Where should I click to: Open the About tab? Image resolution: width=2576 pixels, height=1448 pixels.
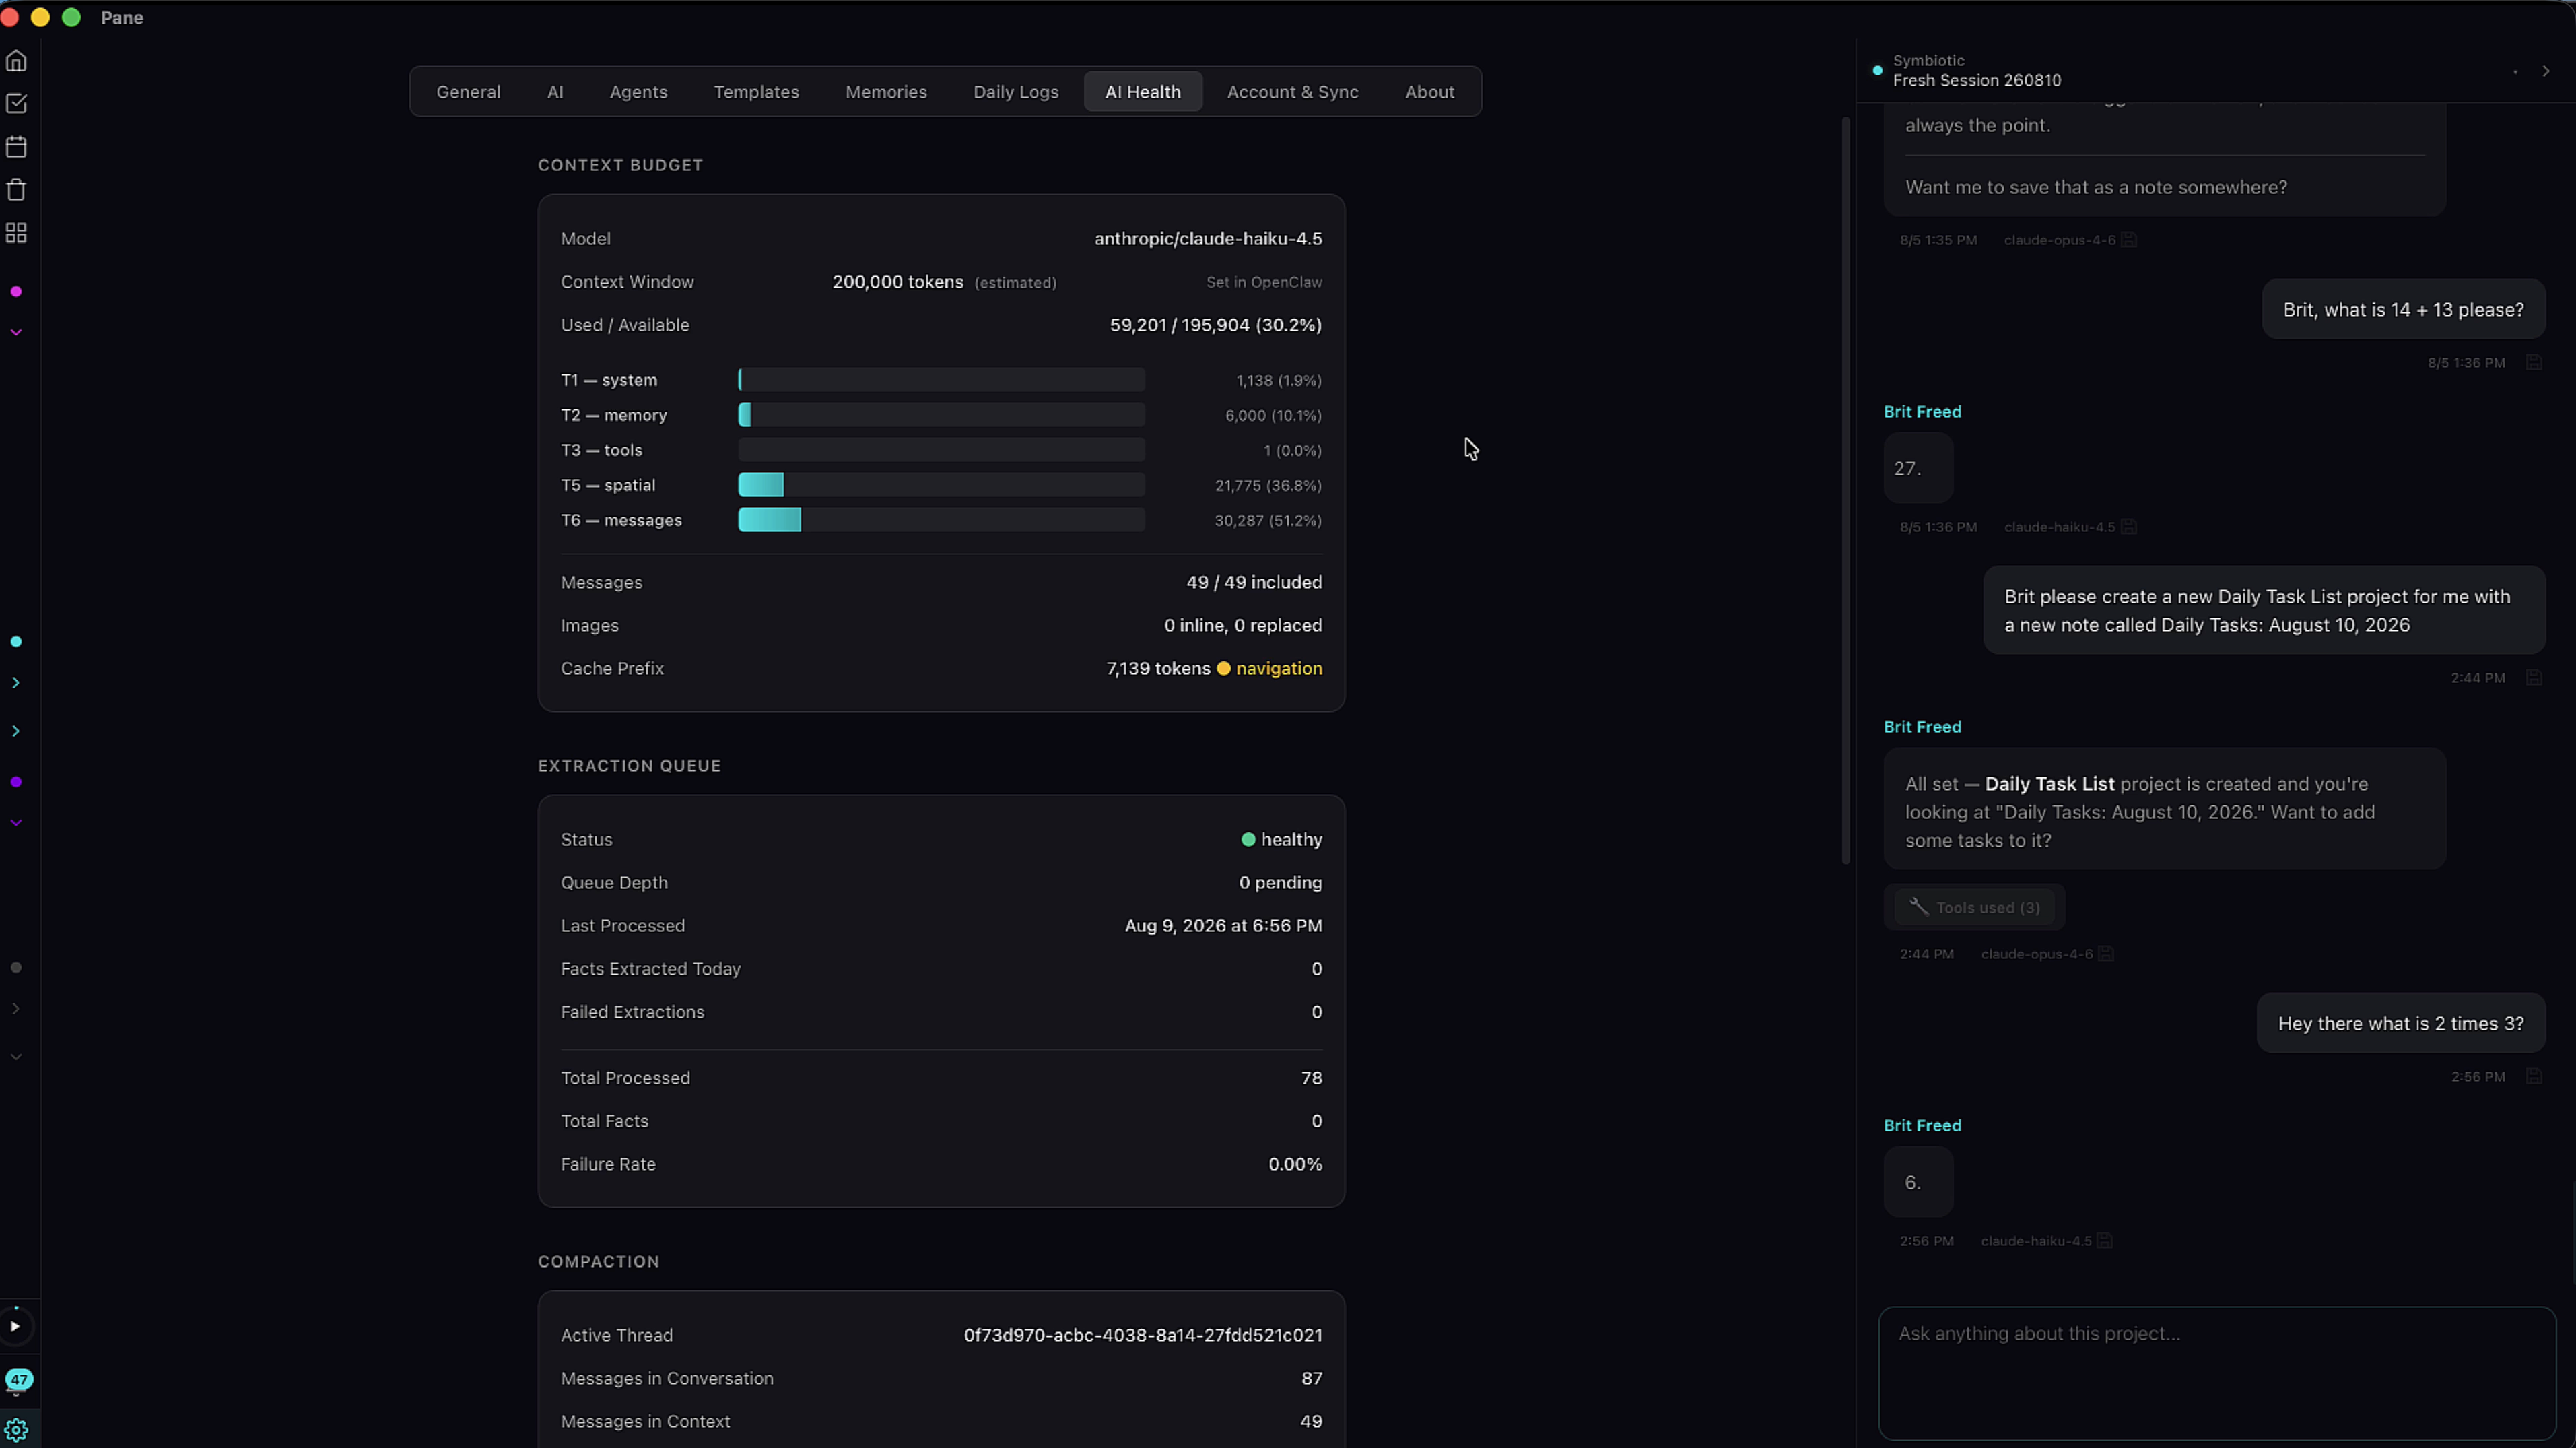pos(1429,92)
